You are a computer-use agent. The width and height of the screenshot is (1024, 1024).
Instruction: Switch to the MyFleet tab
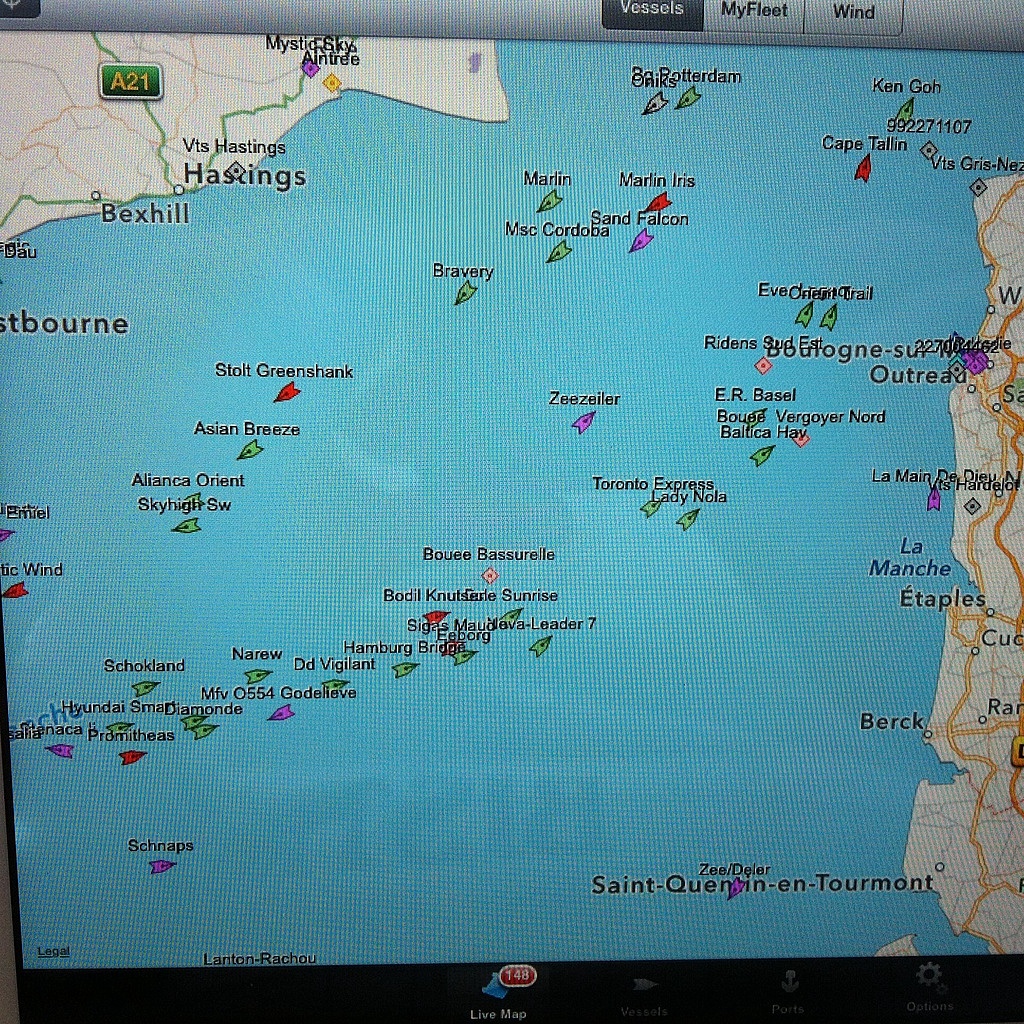point(754,10)
